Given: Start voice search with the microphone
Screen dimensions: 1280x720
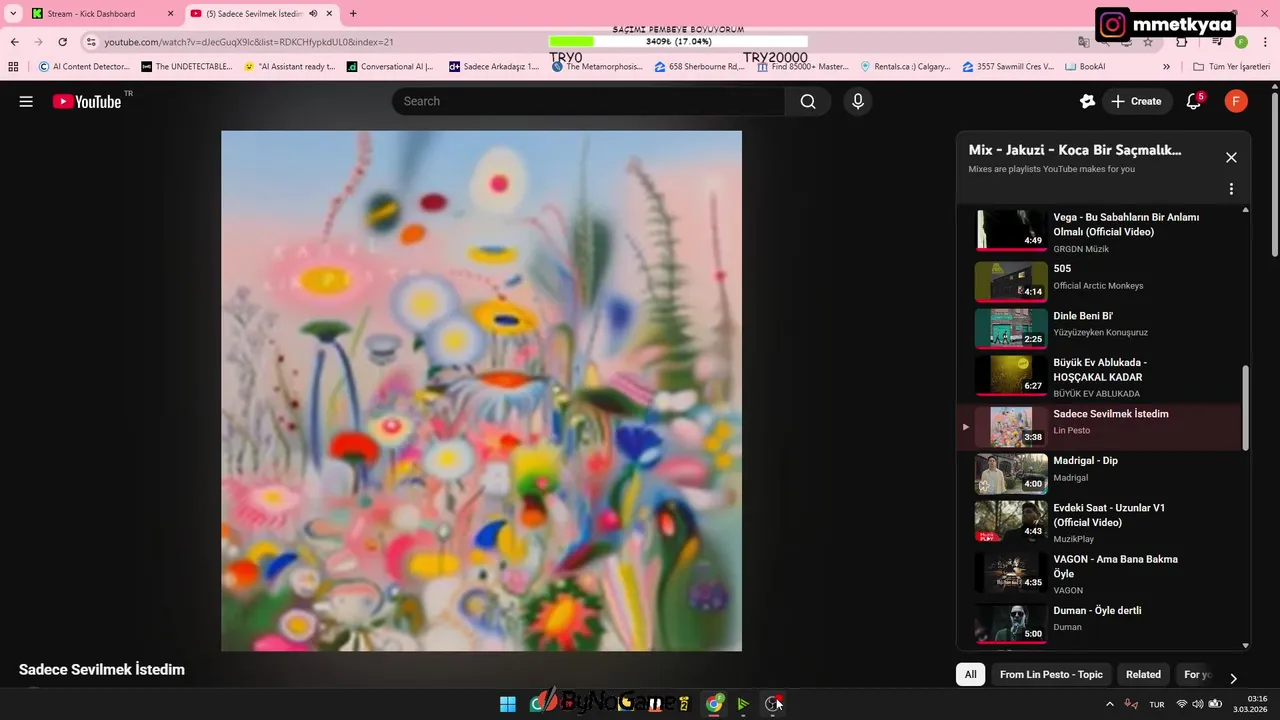Looking at the screenshot, I should coord(857,101).
